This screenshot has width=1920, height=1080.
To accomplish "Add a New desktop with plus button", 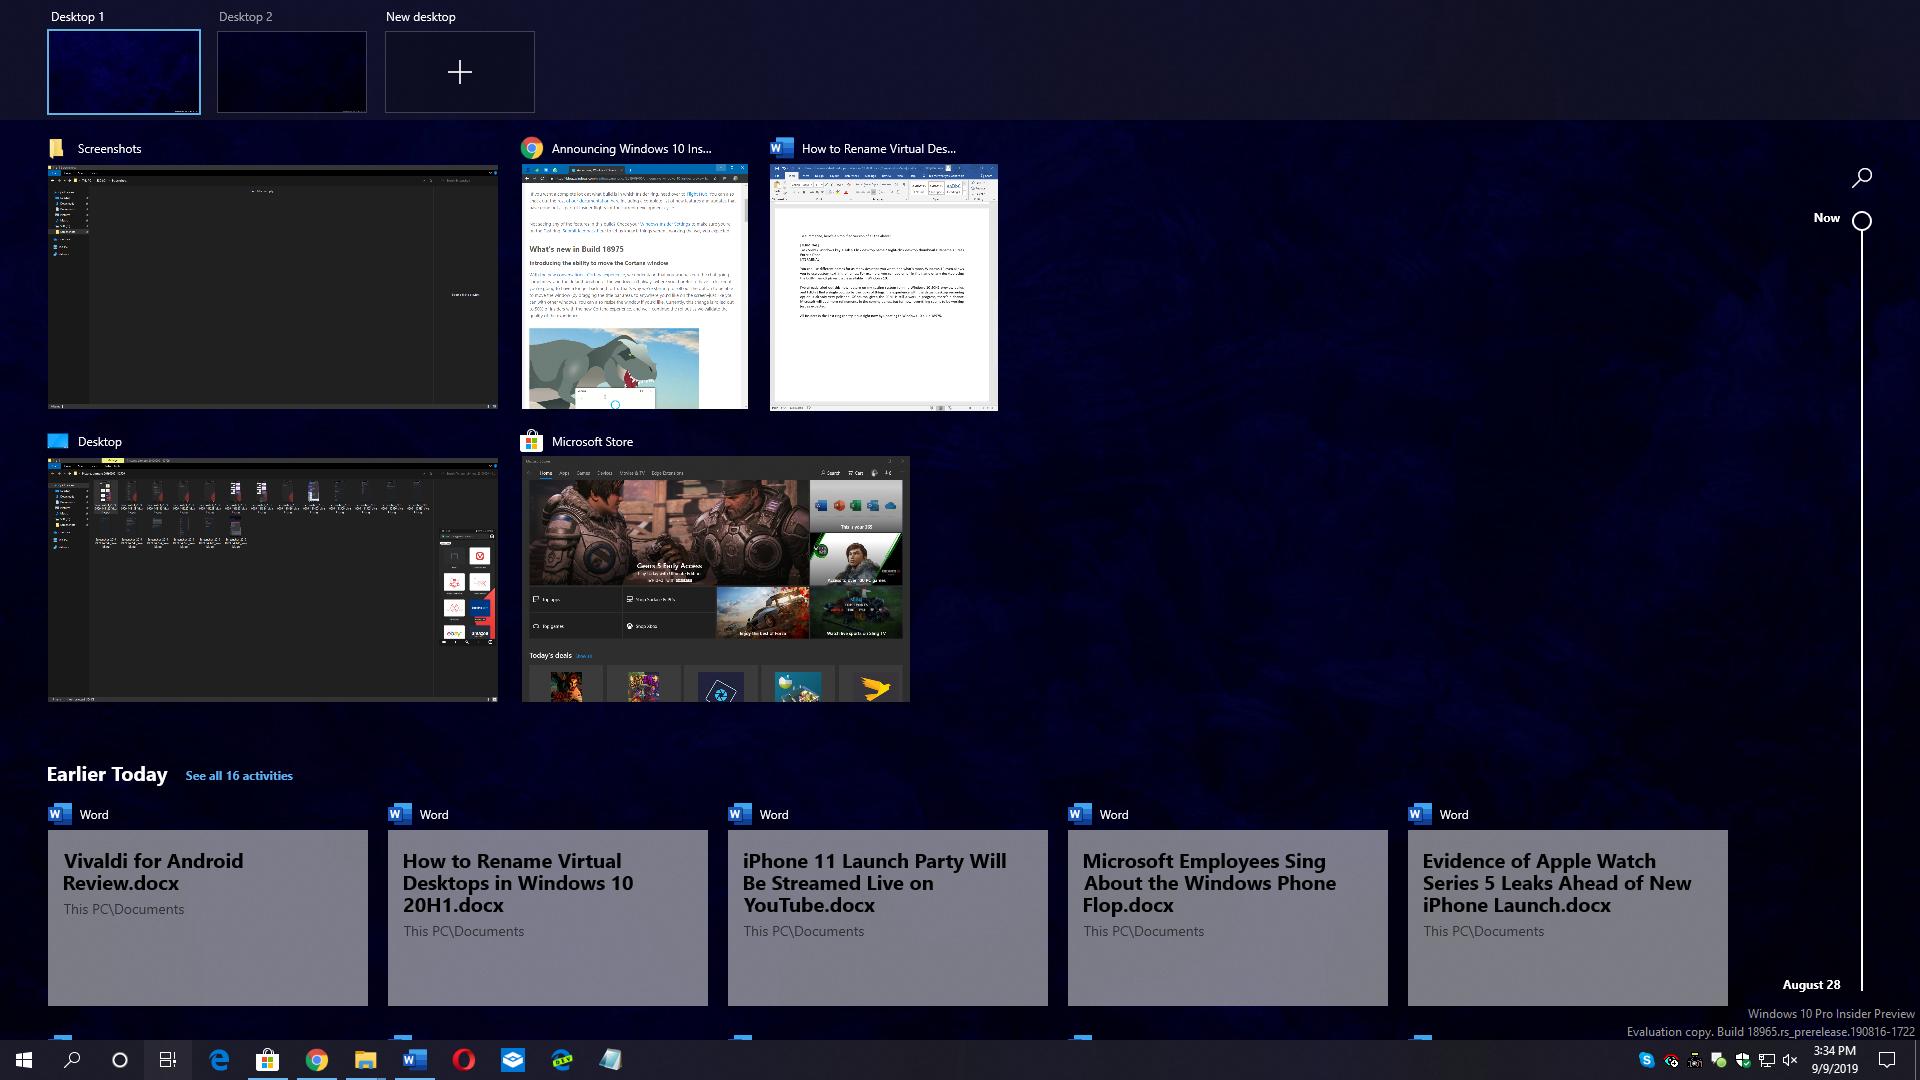I will (459, 72).
